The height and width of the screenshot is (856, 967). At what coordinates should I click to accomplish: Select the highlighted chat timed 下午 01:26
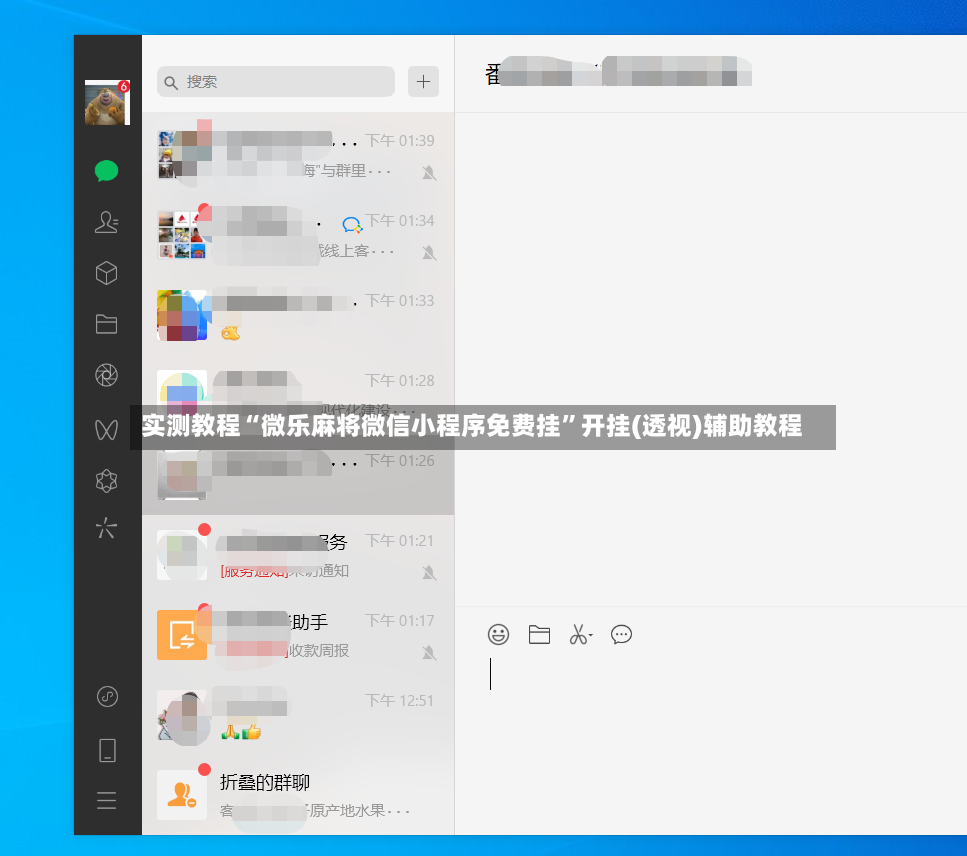point(298,475)
